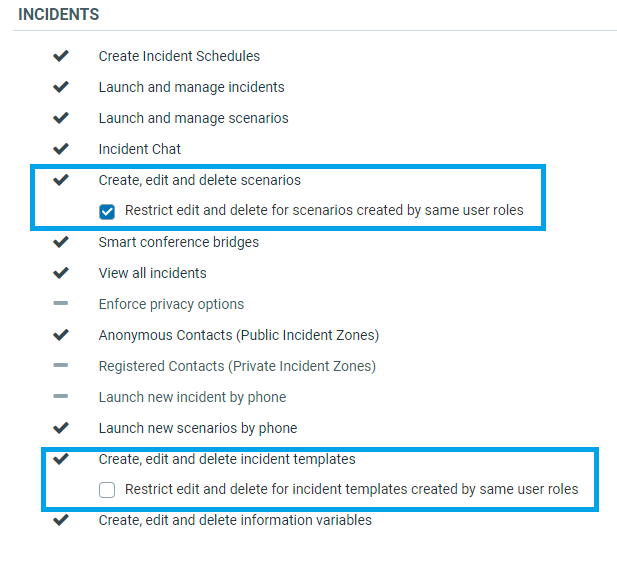Click checkmark icon beside Smart conference bridges
The height and width of the screenshot is (568, 617).
pos(61,242)
